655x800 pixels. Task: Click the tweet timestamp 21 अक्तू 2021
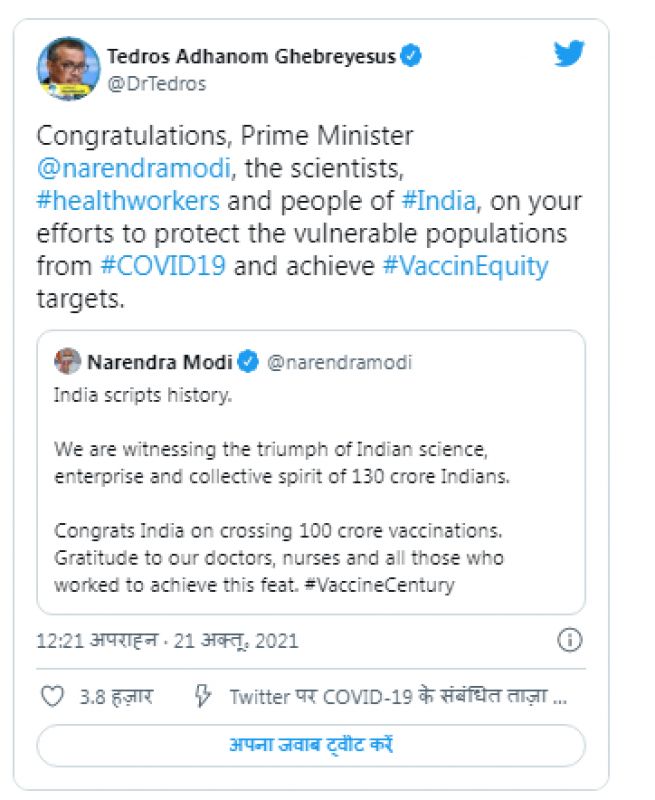[167, 640]
